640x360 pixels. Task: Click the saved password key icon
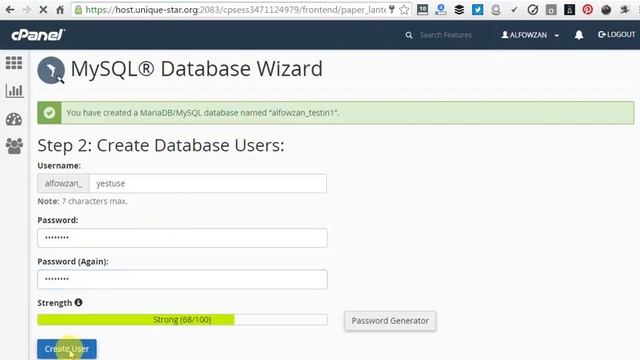392,9
